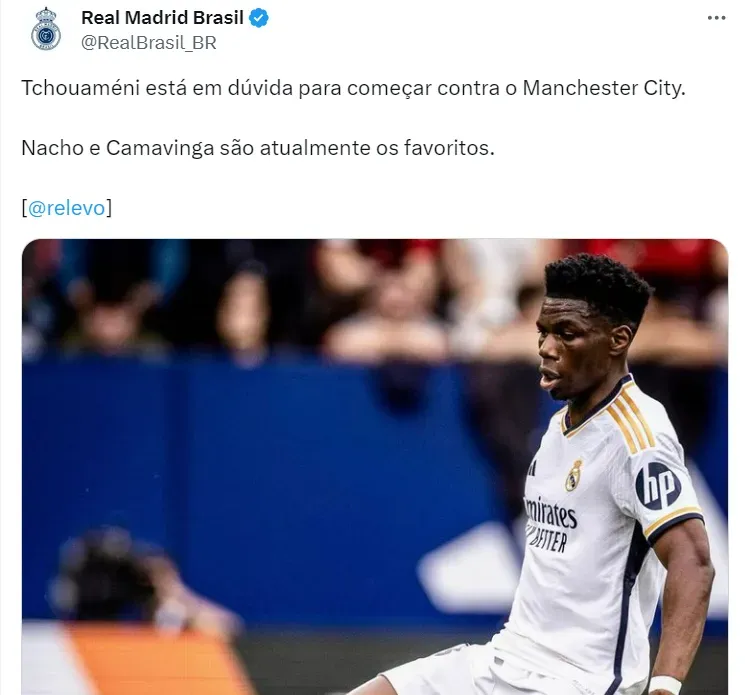Open the Real Madrid Brasil profile avatar
Image resolution: width=745 pixels, height=695 pixels.
click(46, 29)
